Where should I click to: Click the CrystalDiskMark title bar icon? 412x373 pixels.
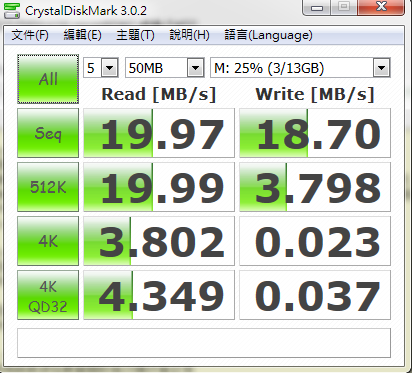pyautogui.click(x=12, y=10)
